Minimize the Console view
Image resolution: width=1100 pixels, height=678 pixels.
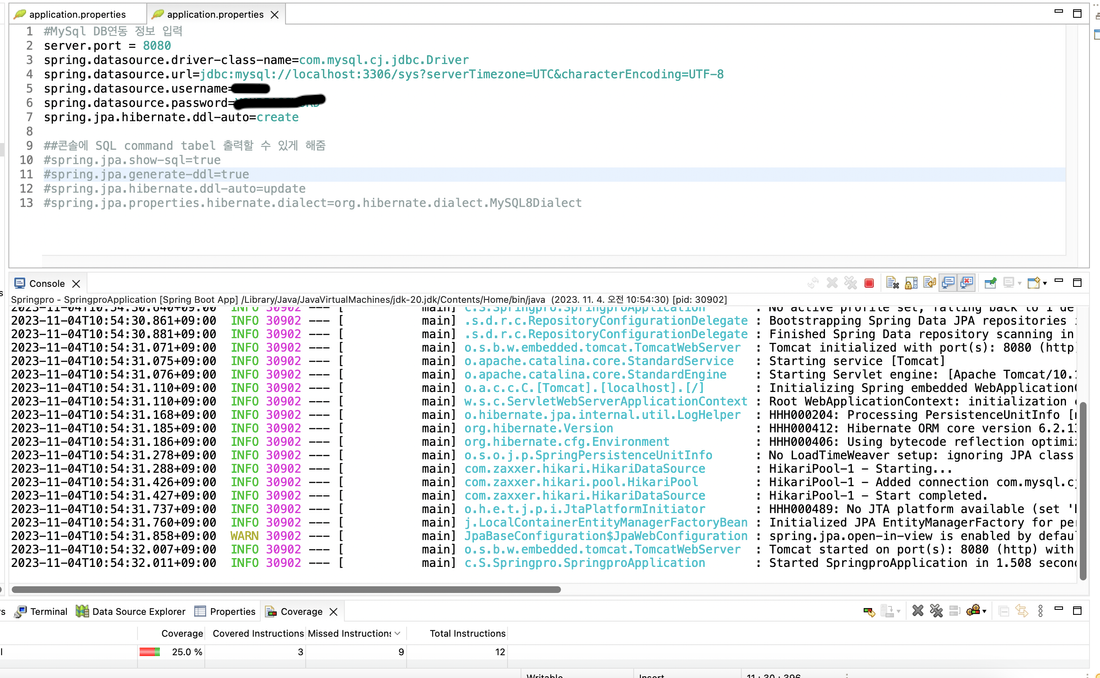click(x=1059, y=281)
